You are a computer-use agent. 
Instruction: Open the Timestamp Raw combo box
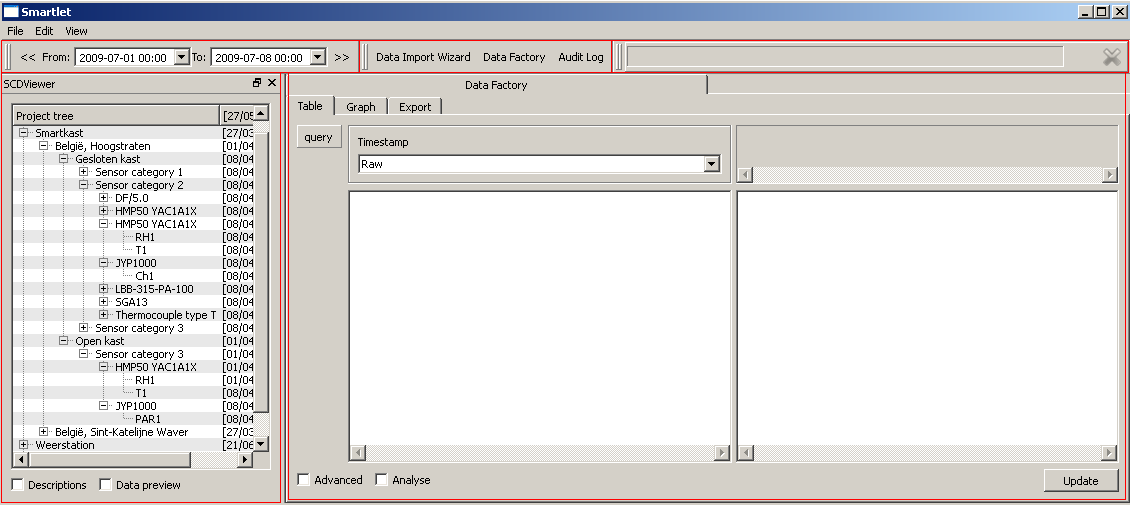pyautogui.click(x=539, y=164)
